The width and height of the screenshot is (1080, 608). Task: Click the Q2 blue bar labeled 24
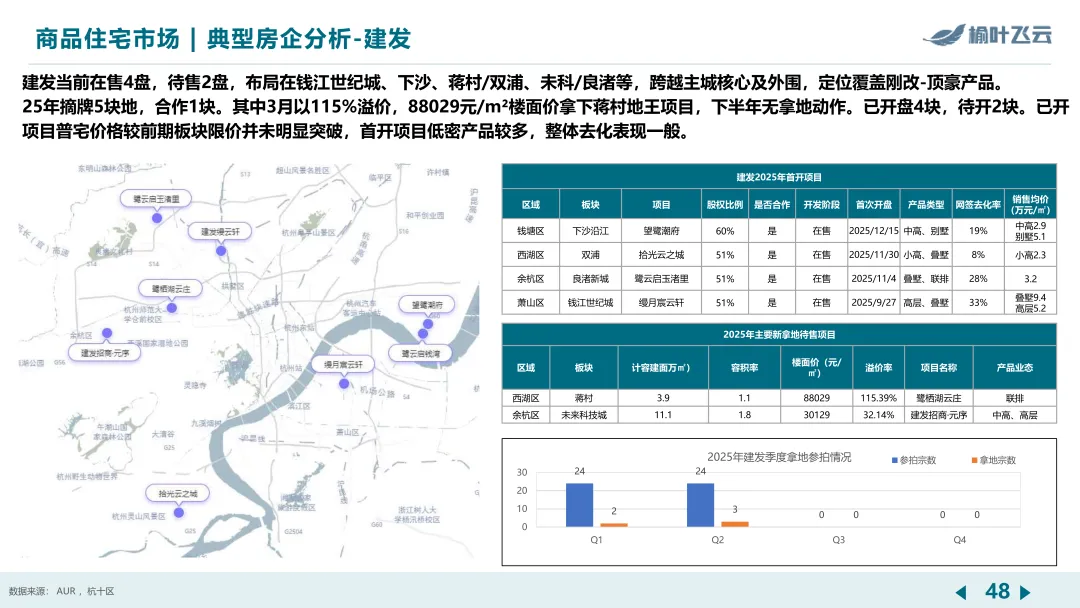pyautogui.click(x=700, y=505)
